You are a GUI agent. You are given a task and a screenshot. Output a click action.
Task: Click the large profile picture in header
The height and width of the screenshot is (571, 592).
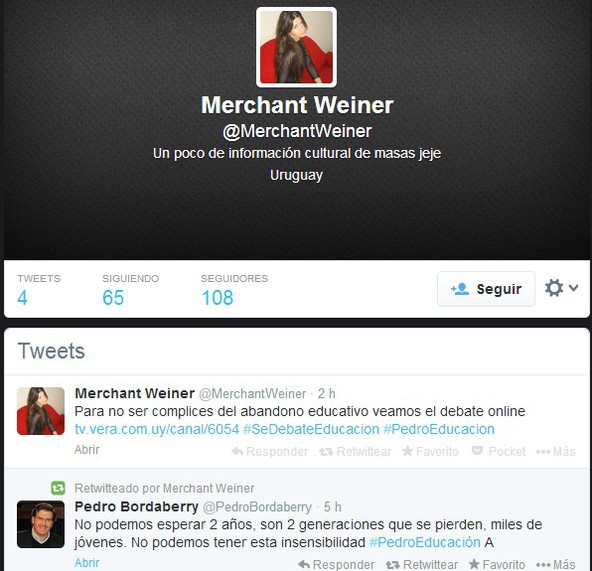pyautogui.click(x=296, y=47)
